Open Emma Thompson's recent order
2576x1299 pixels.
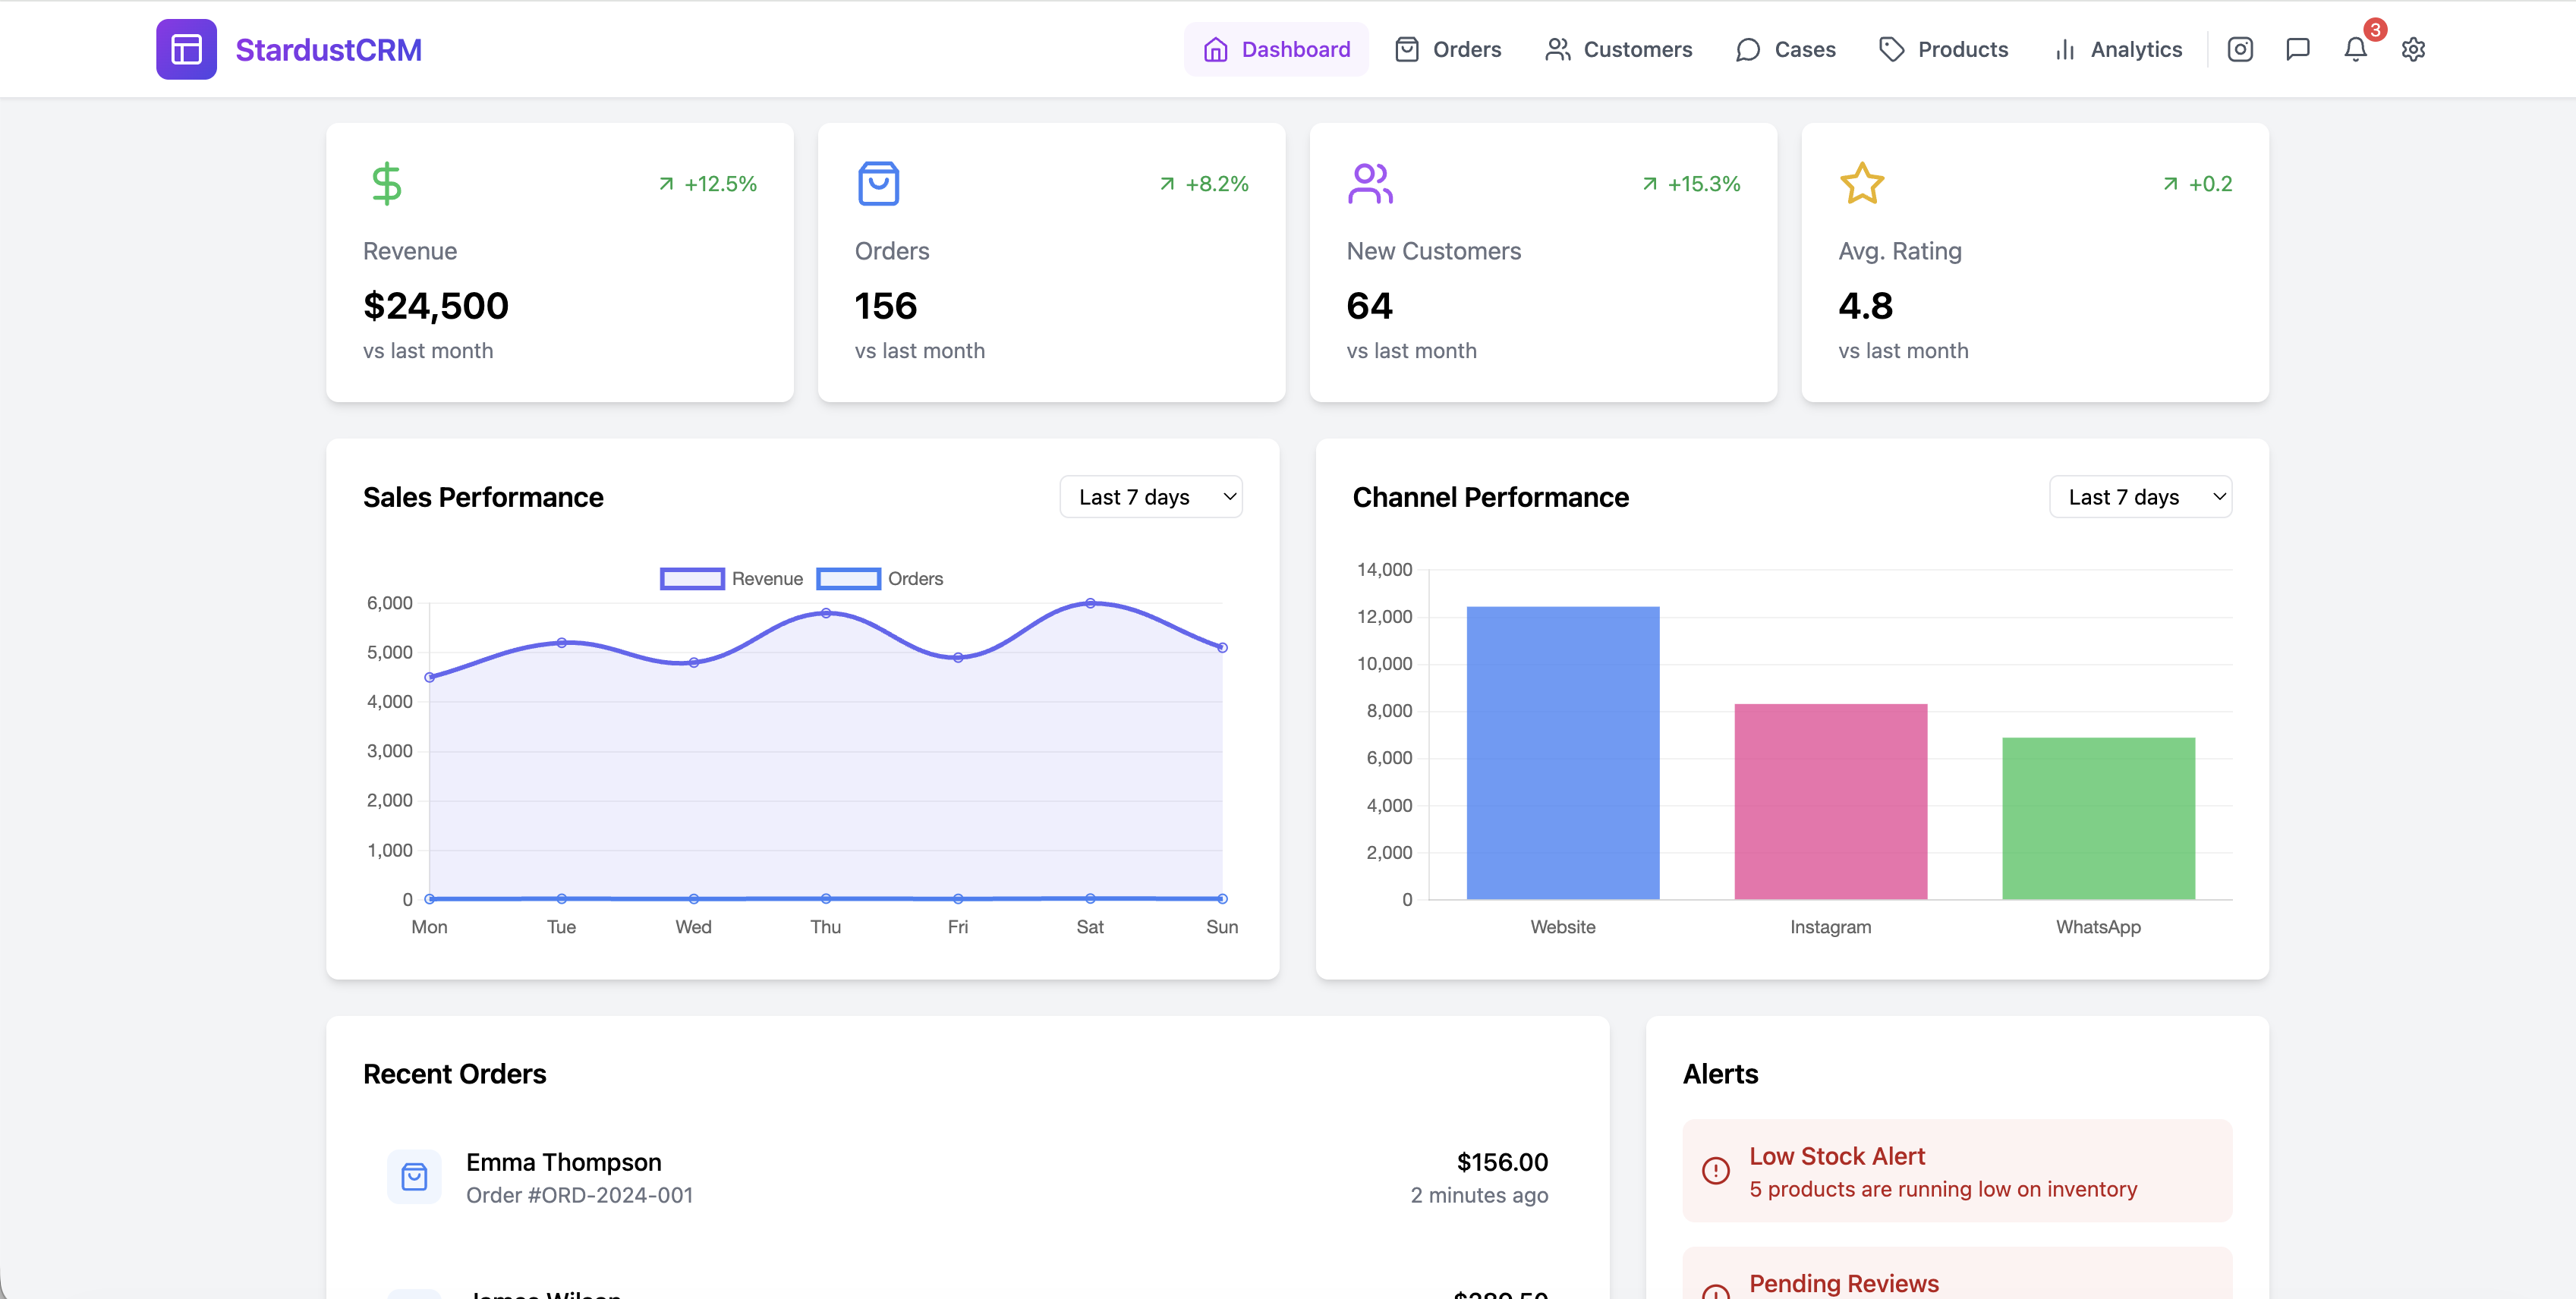pos(968,1178)
